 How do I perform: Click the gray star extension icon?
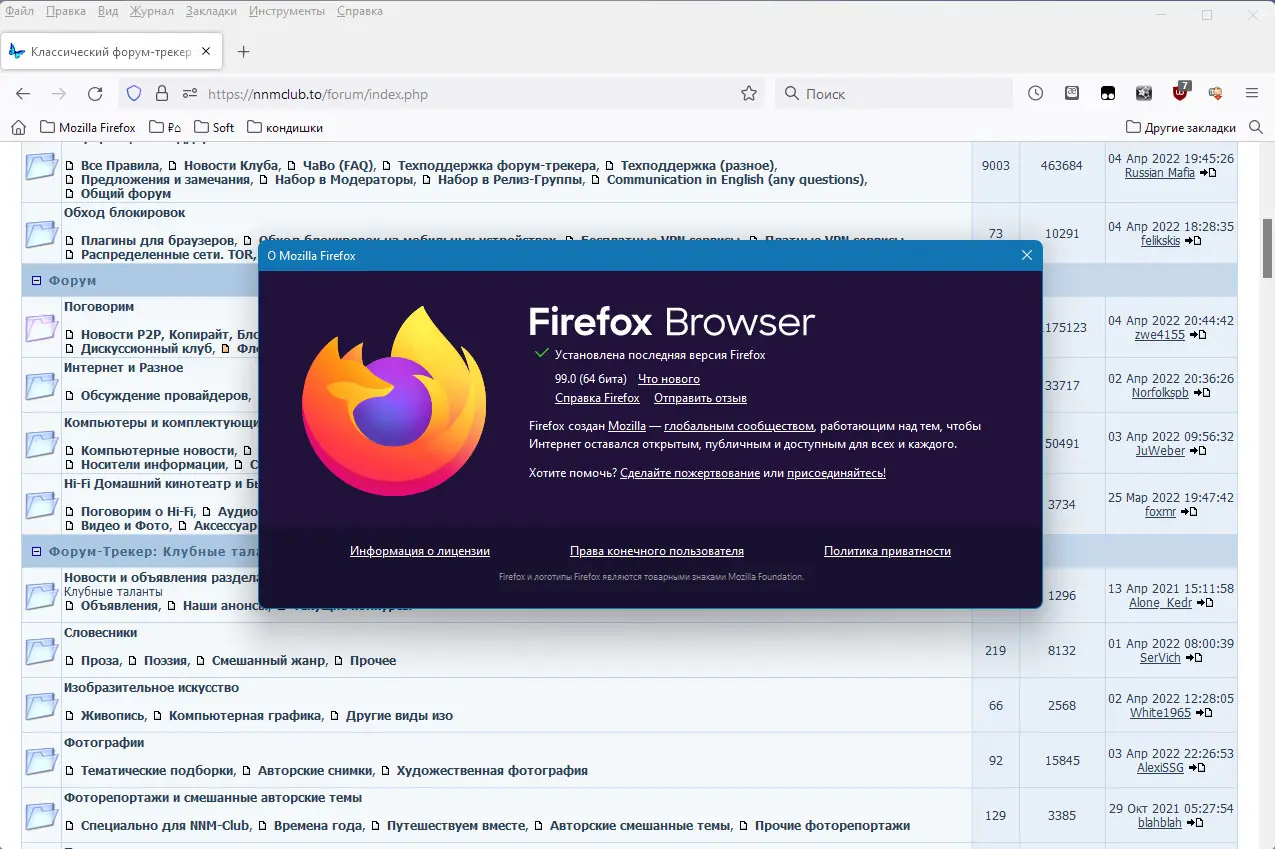[1144, 93]
